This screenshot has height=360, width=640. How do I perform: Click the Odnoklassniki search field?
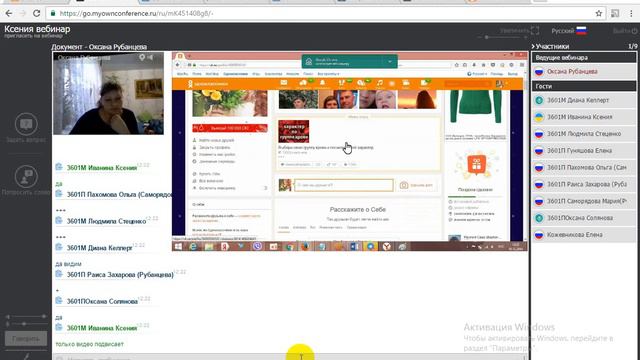(467, 84)
